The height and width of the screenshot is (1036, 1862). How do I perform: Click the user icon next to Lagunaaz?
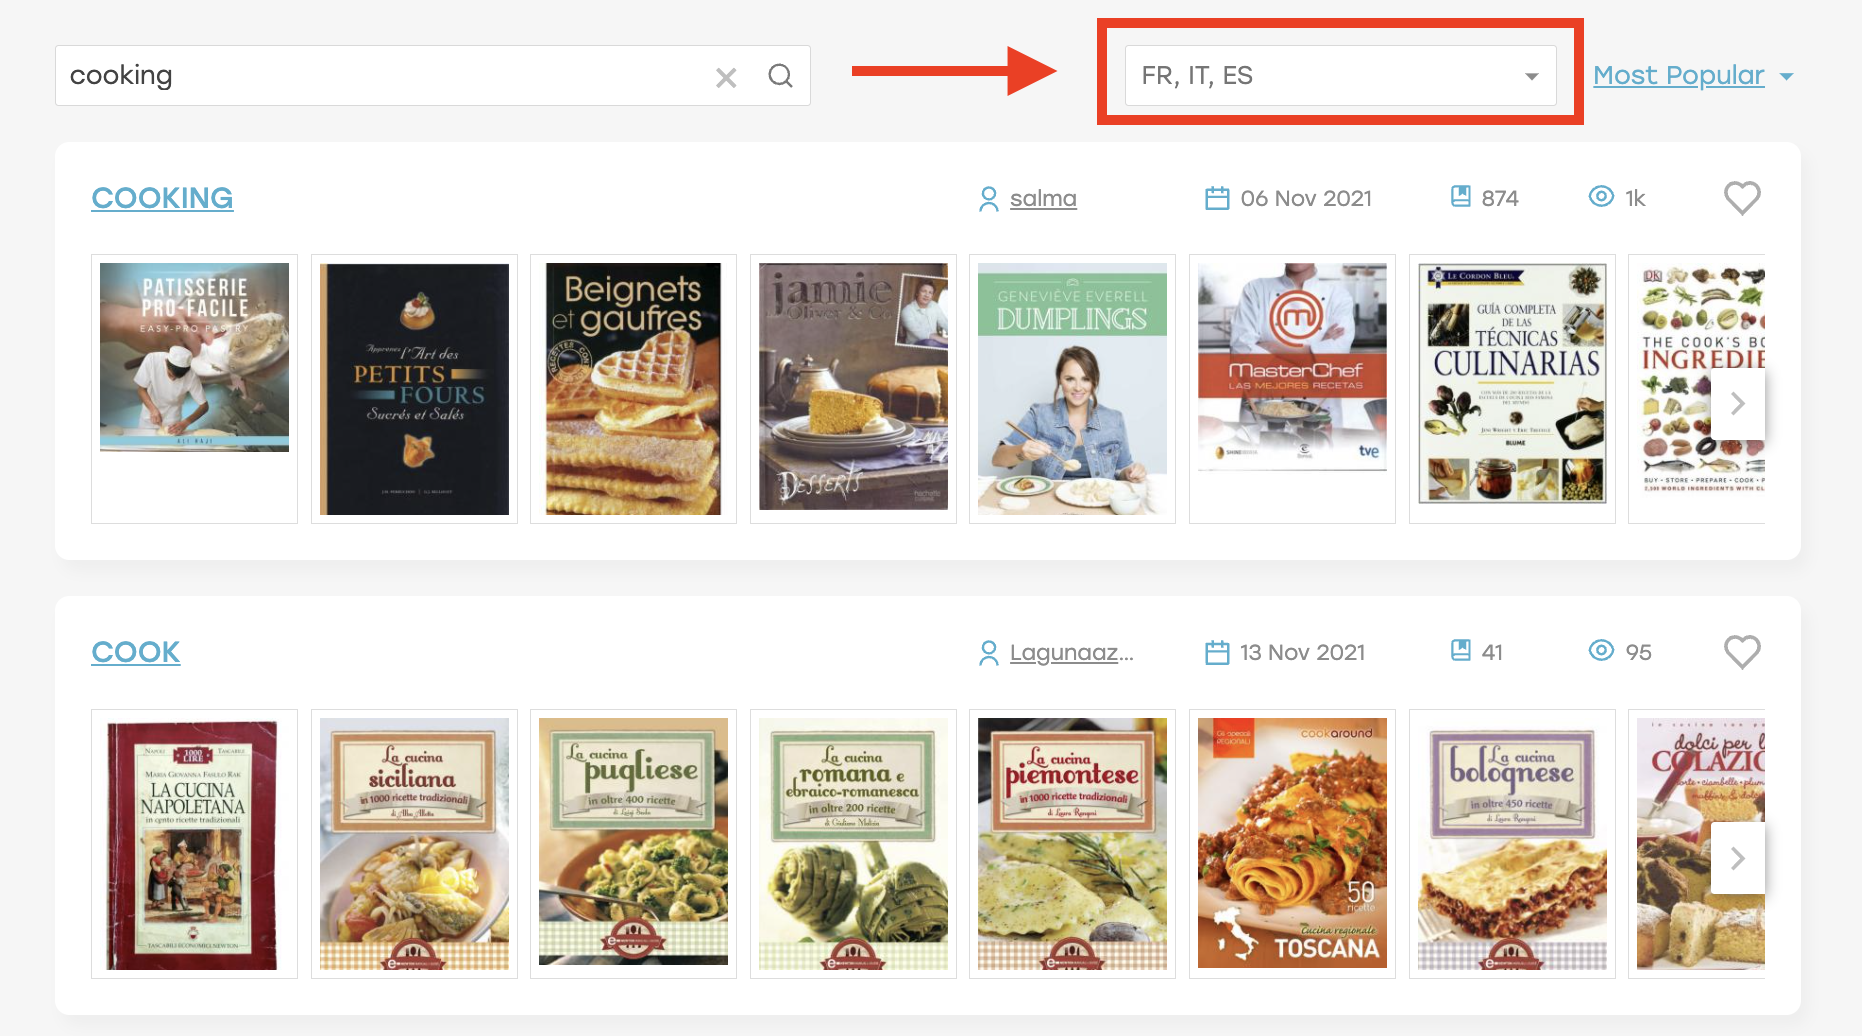tap(988, 652)
